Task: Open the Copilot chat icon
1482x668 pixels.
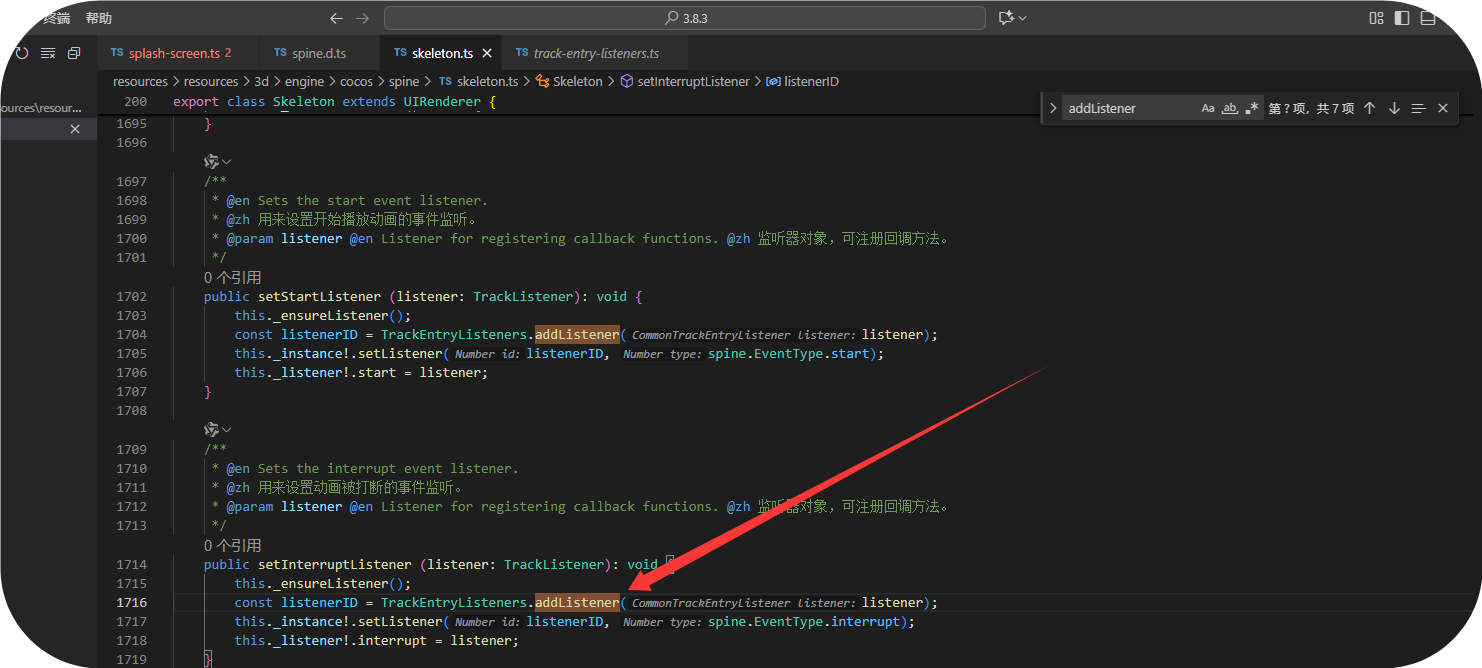Action: tap(1006, 18)
